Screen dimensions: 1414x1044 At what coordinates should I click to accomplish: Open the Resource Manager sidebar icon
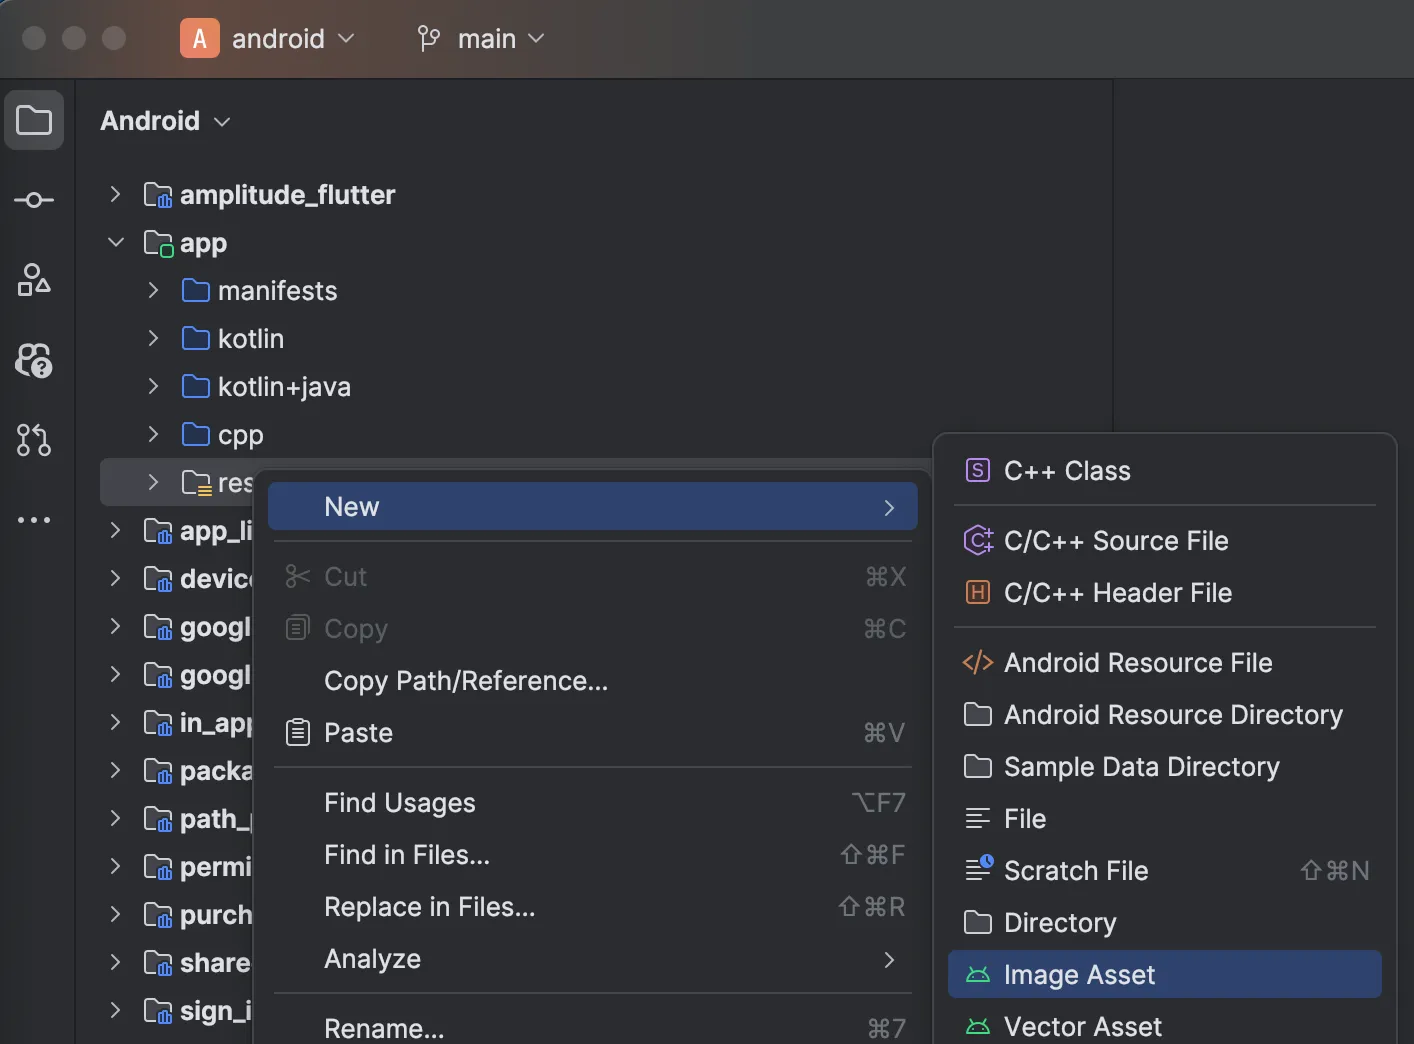[34, 280]
